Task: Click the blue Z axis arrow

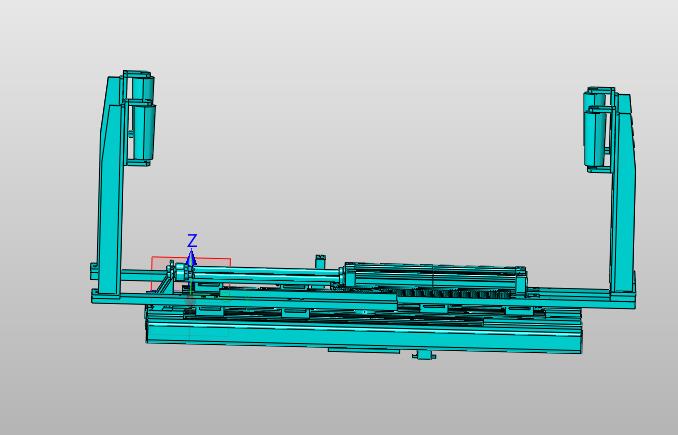Action: point(192,256)
